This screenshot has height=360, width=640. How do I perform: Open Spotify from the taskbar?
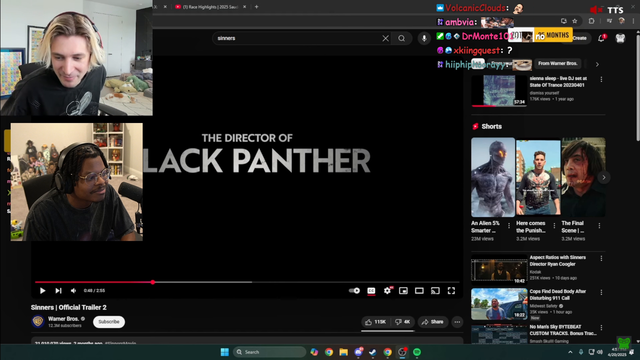point(417,352)
